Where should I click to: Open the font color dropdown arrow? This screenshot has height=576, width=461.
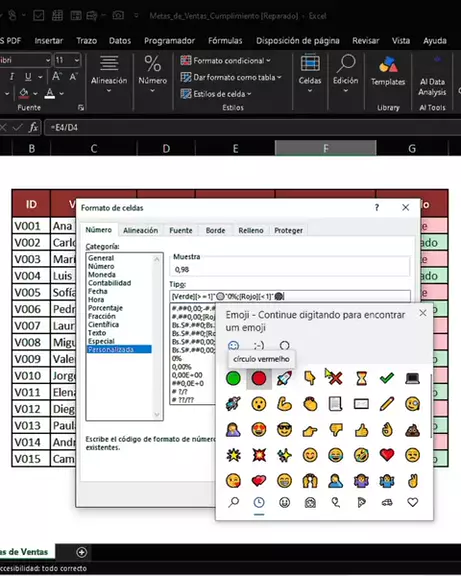click(x=61, y=94)
